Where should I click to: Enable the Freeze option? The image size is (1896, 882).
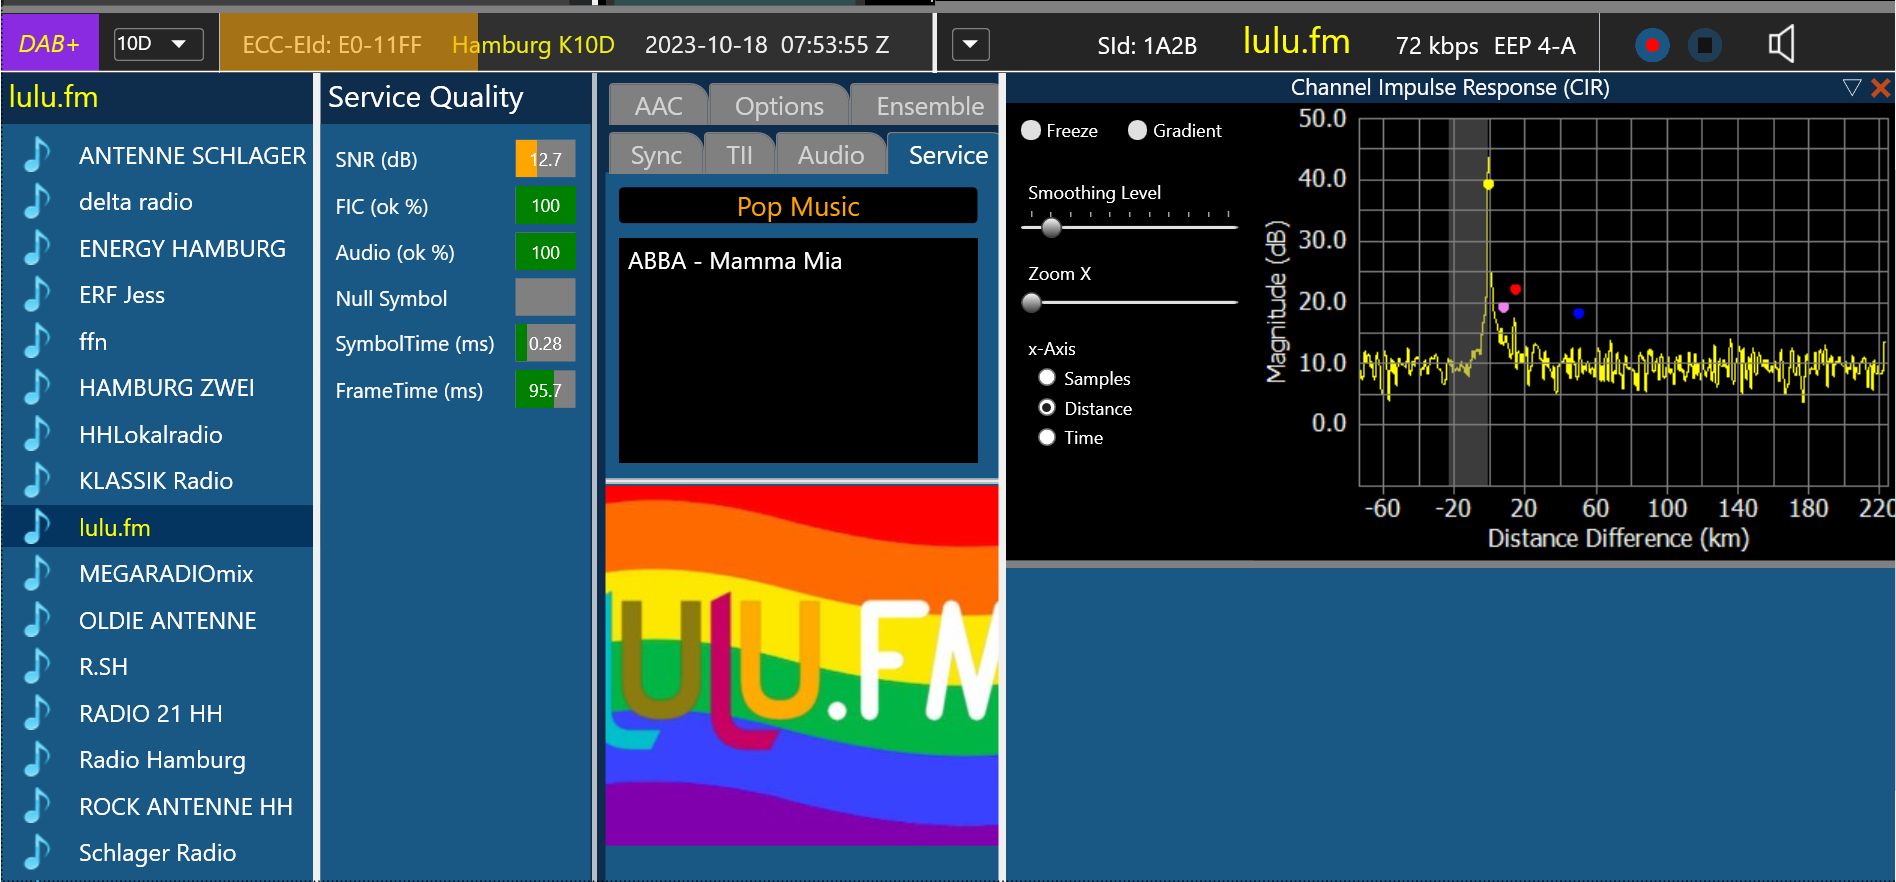click(x=1031, y=131)
